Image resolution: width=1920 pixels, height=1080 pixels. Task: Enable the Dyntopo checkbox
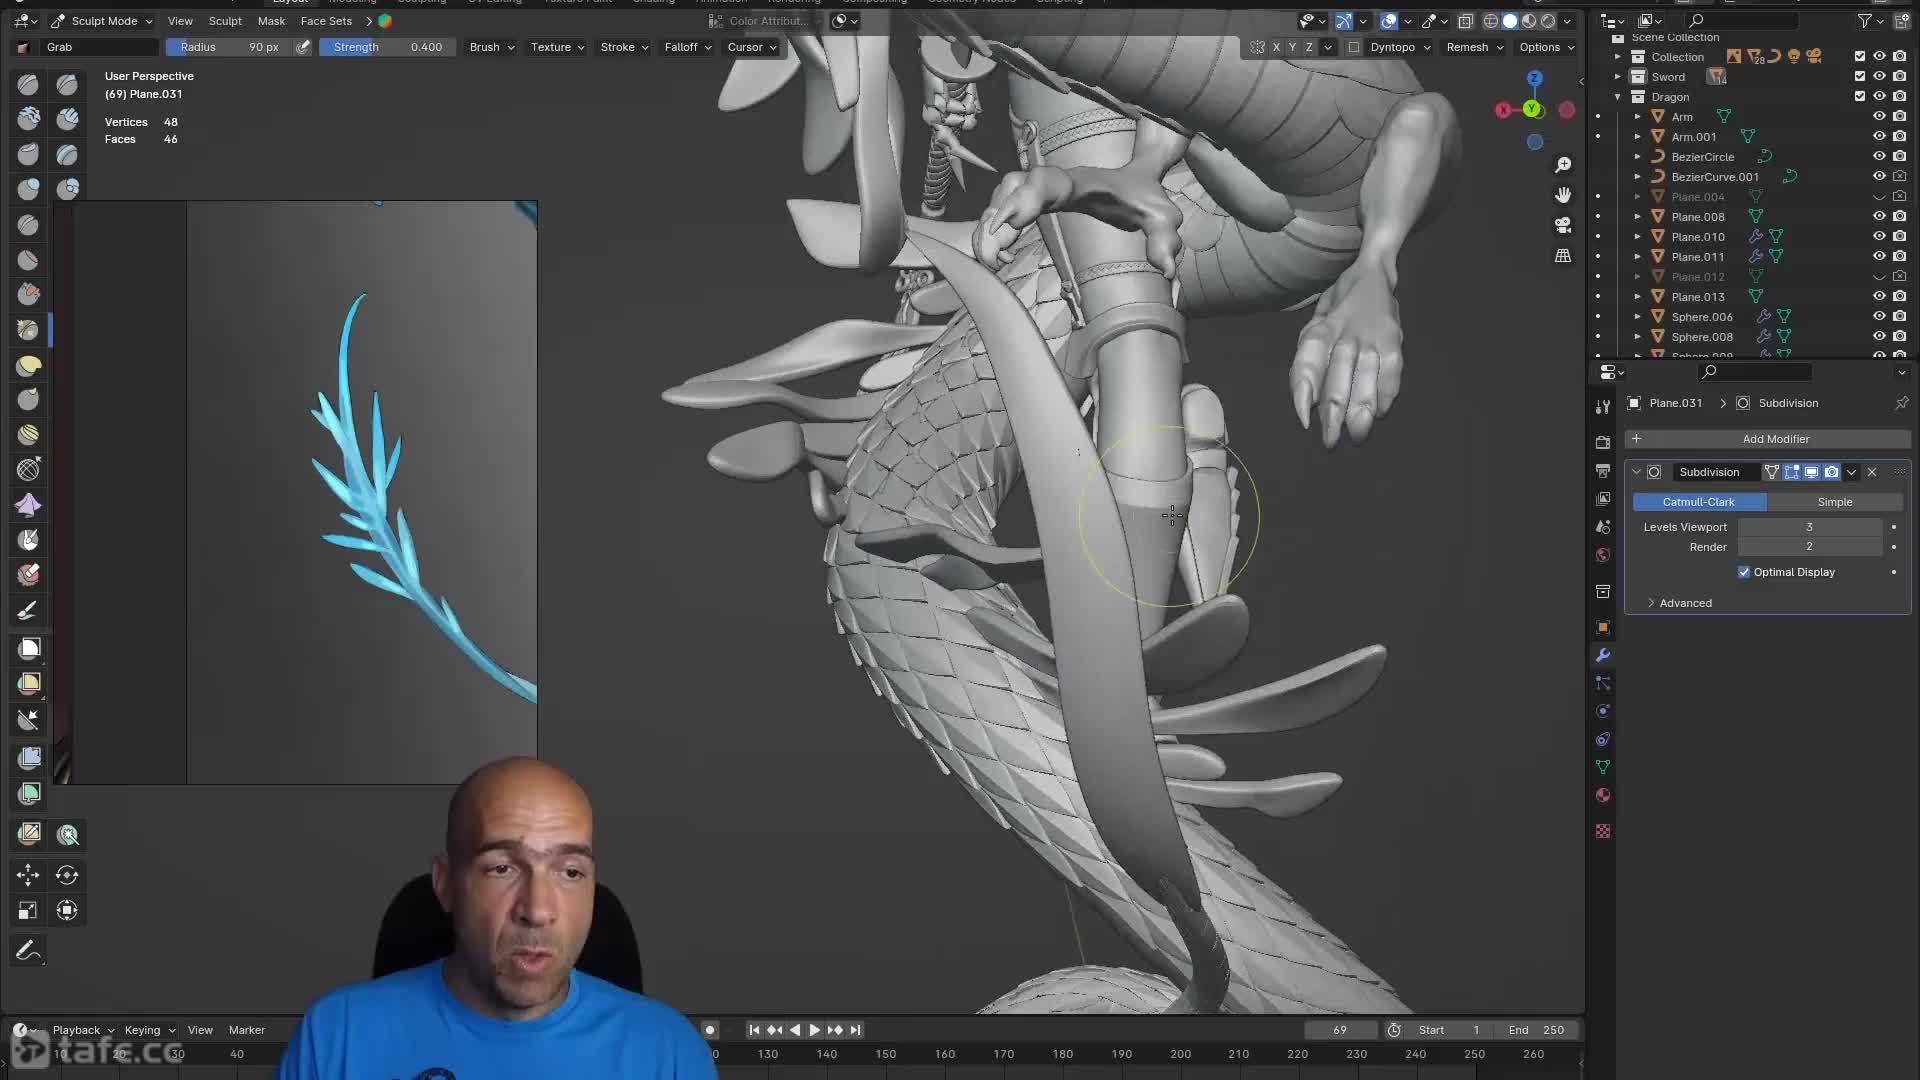(x=1354, y=47)
